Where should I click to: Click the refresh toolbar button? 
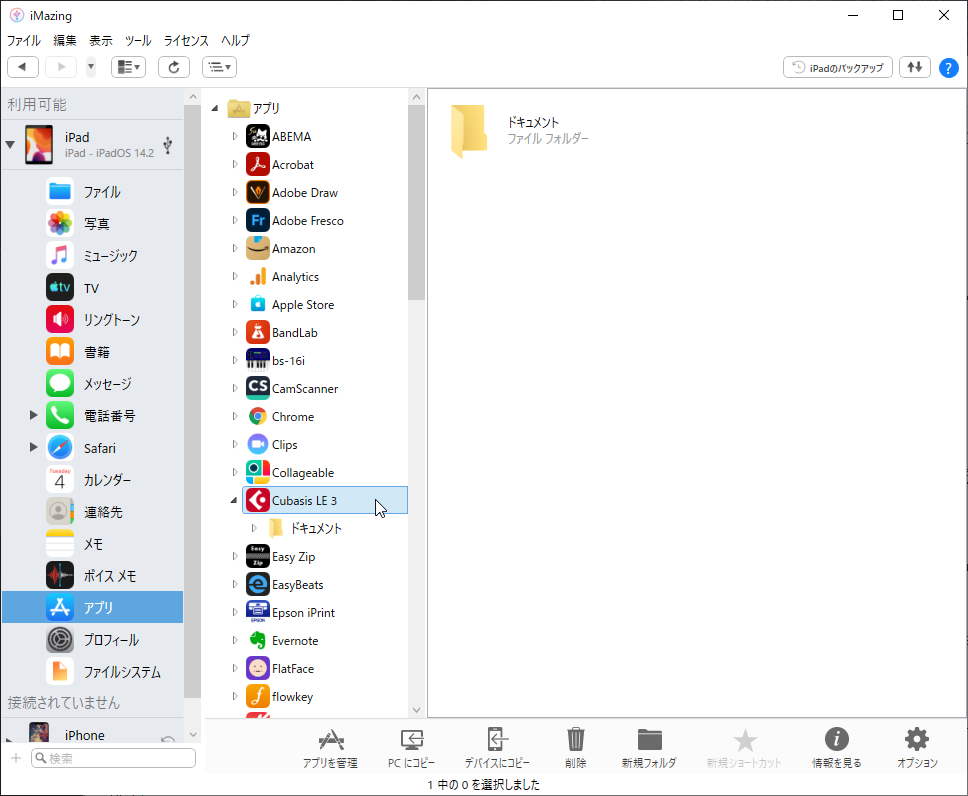coord(173,67)
